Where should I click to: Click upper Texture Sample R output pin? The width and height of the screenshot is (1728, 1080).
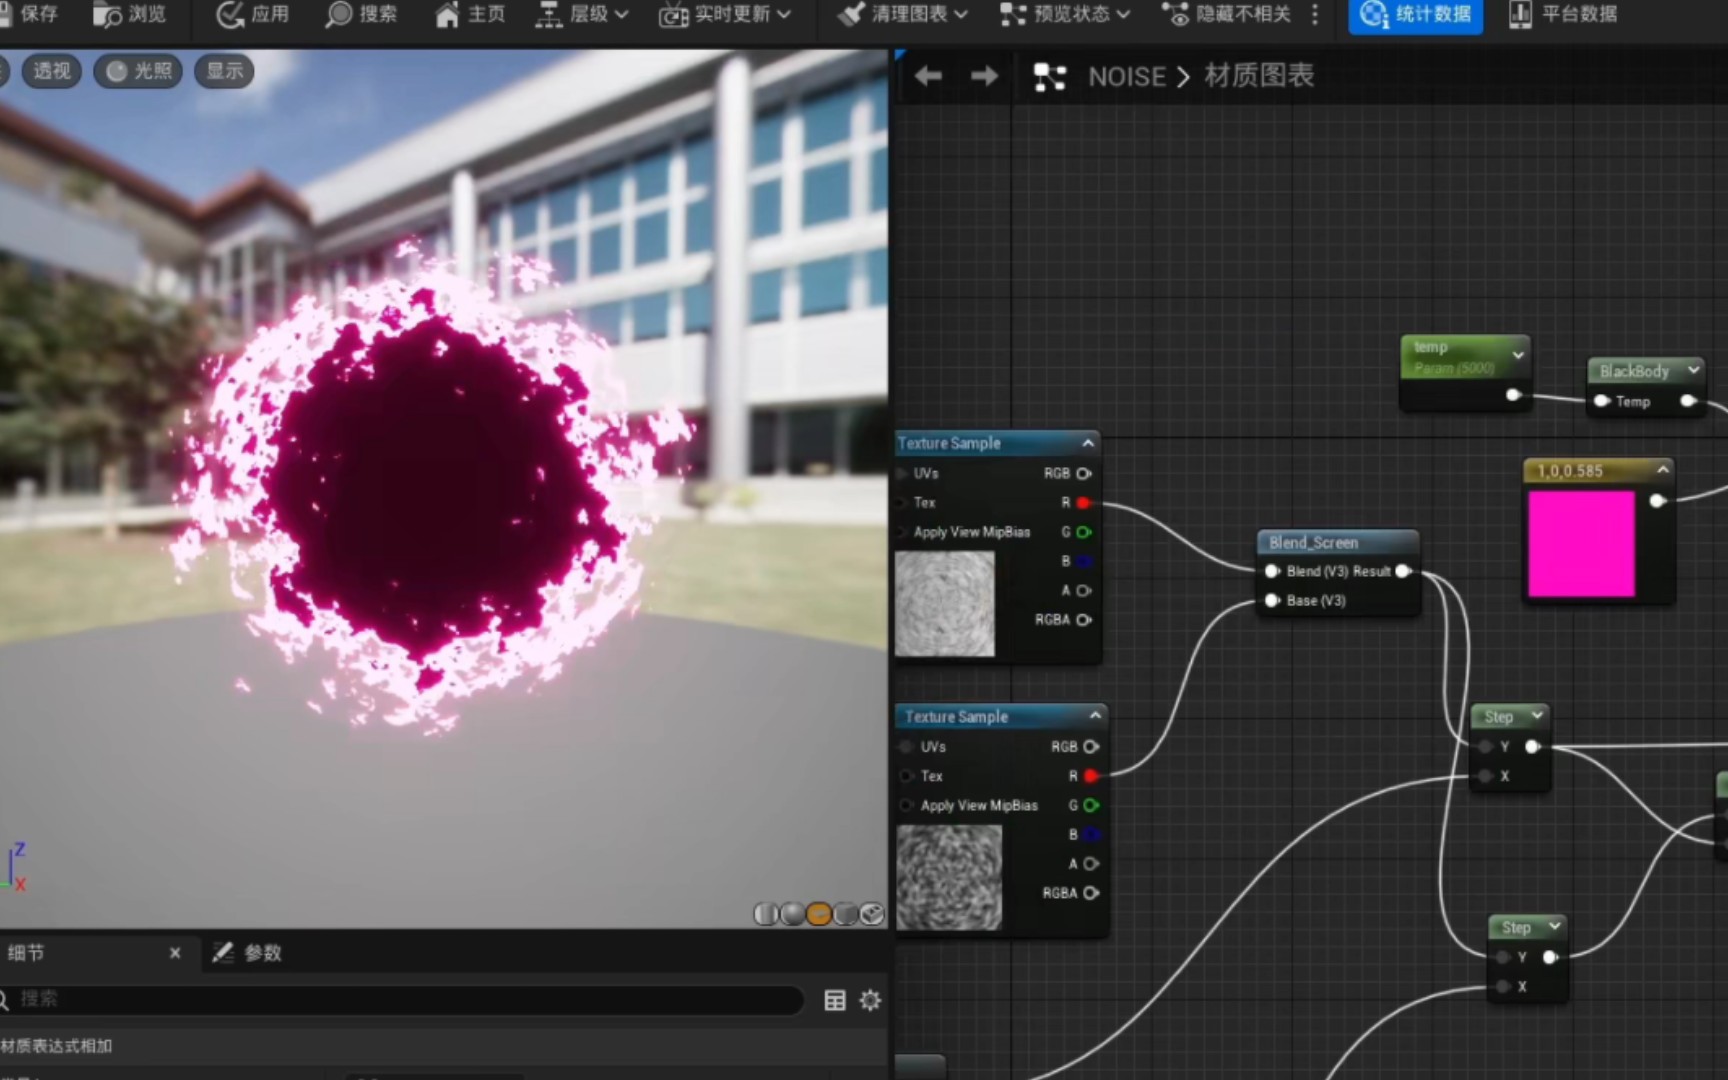point(1084,503)
